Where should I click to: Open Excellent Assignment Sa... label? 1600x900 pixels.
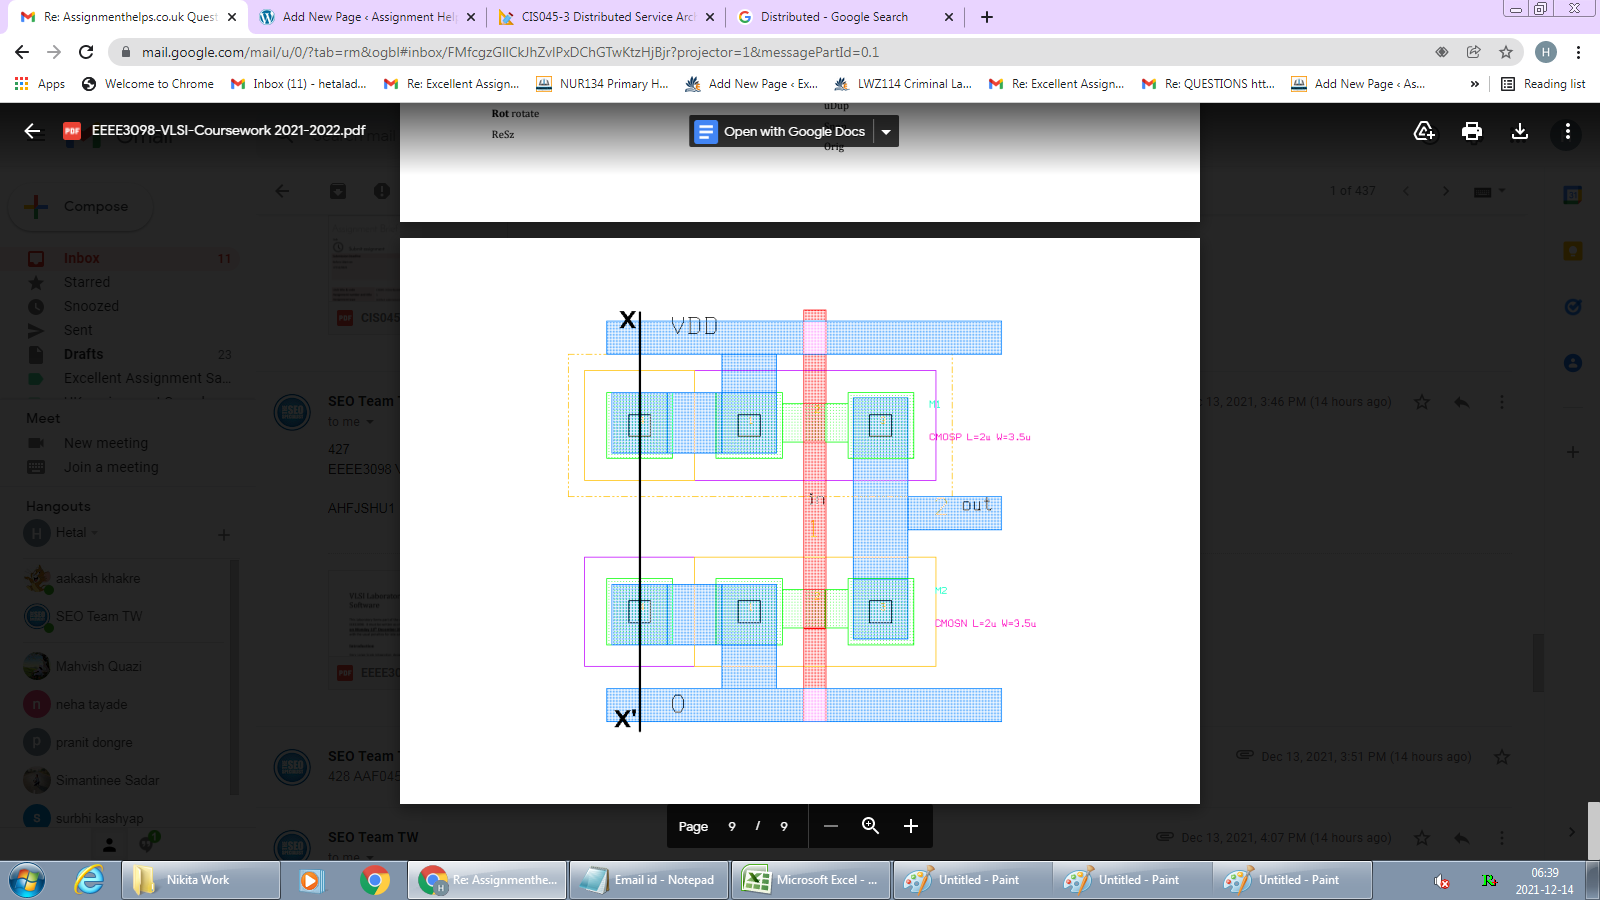pos(147,378)
